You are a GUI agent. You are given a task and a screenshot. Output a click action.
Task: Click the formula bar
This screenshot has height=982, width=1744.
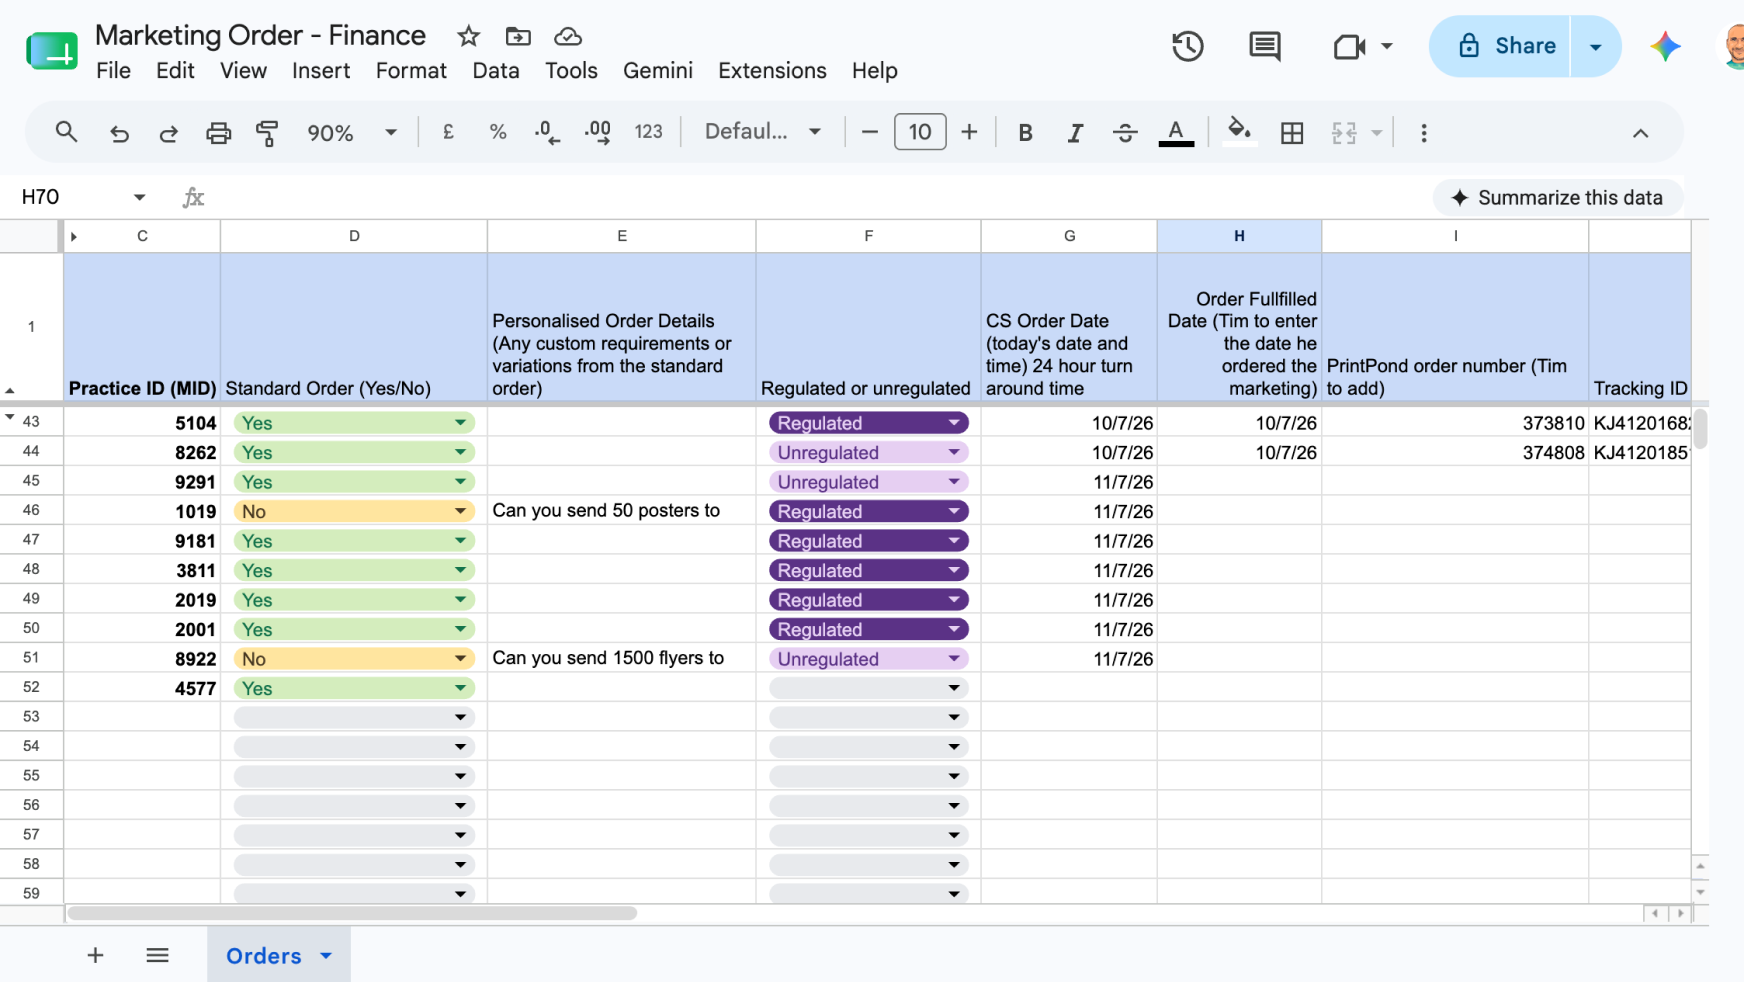(820, 197)
